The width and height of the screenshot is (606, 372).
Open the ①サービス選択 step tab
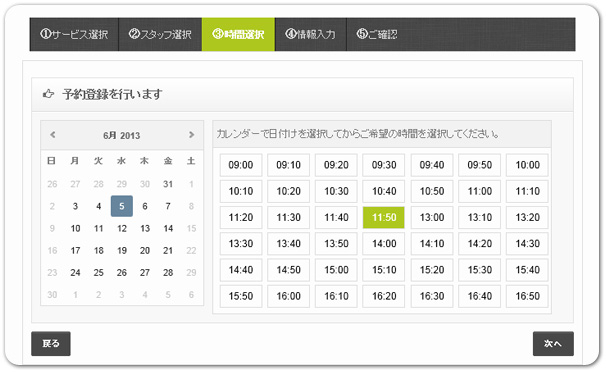(74, 34)
